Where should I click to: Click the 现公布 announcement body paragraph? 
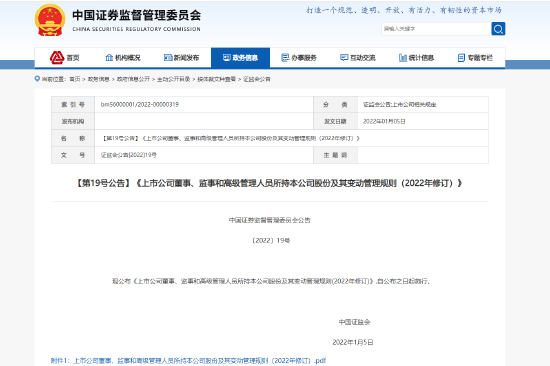tap(271, 281)
